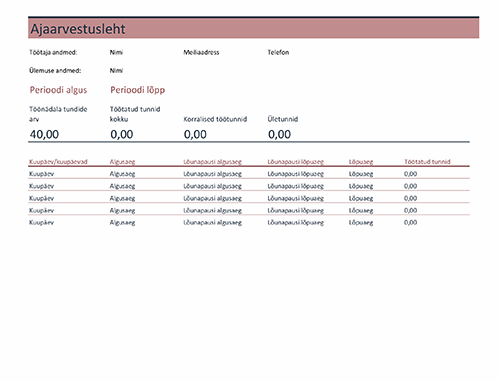Click the Telefon field
This screenshot has width=498, height=382.
(278, 52)
